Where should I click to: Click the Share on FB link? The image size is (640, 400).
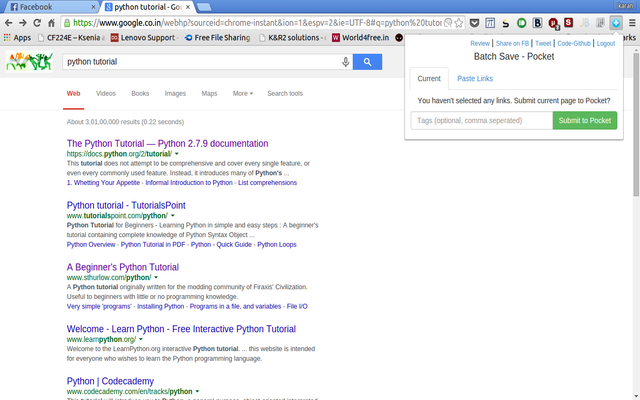coord(512,43)
